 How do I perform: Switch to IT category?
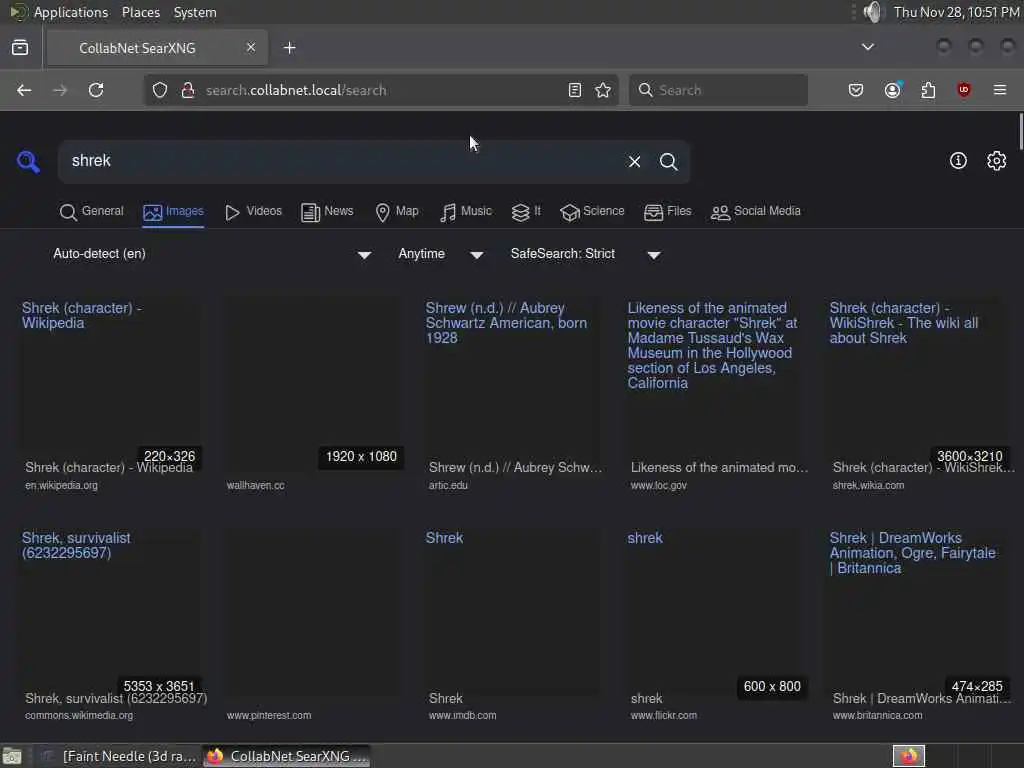[x=526, y=212]
